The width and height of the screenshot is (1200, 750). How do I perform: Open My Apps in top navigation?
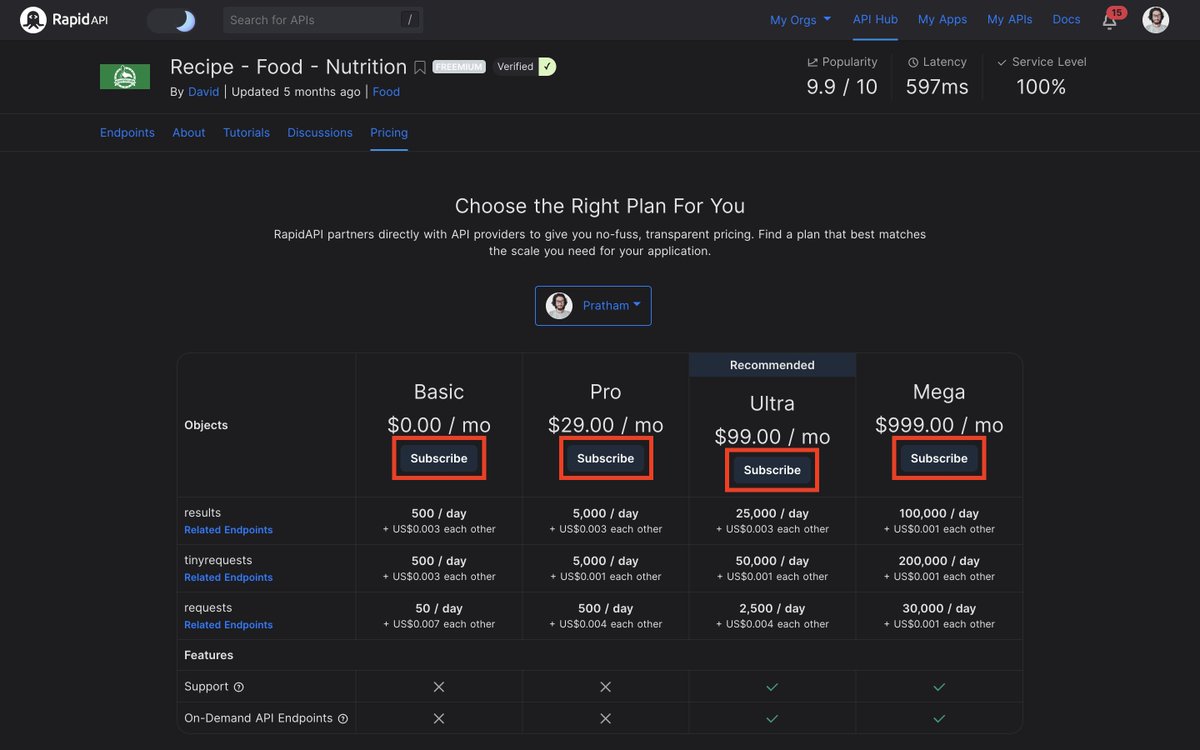click(942, 19)
